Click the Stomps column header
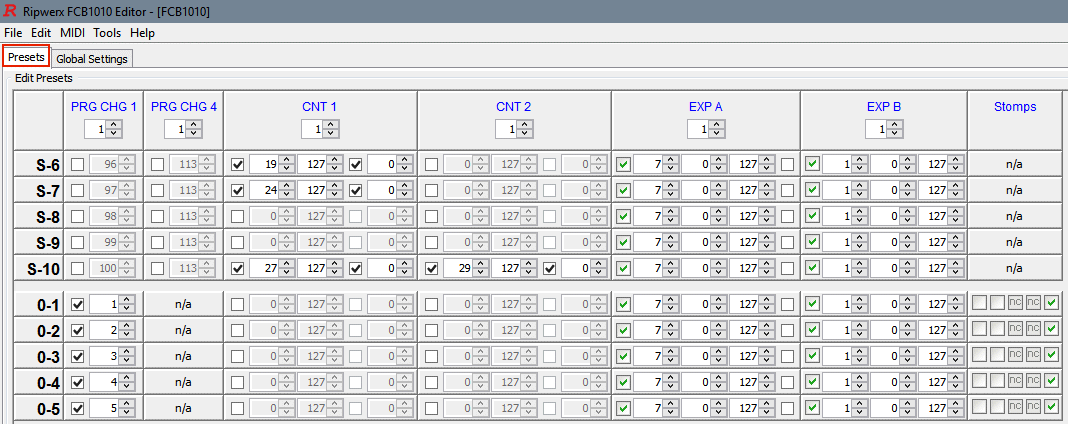 click(1015, 107)
